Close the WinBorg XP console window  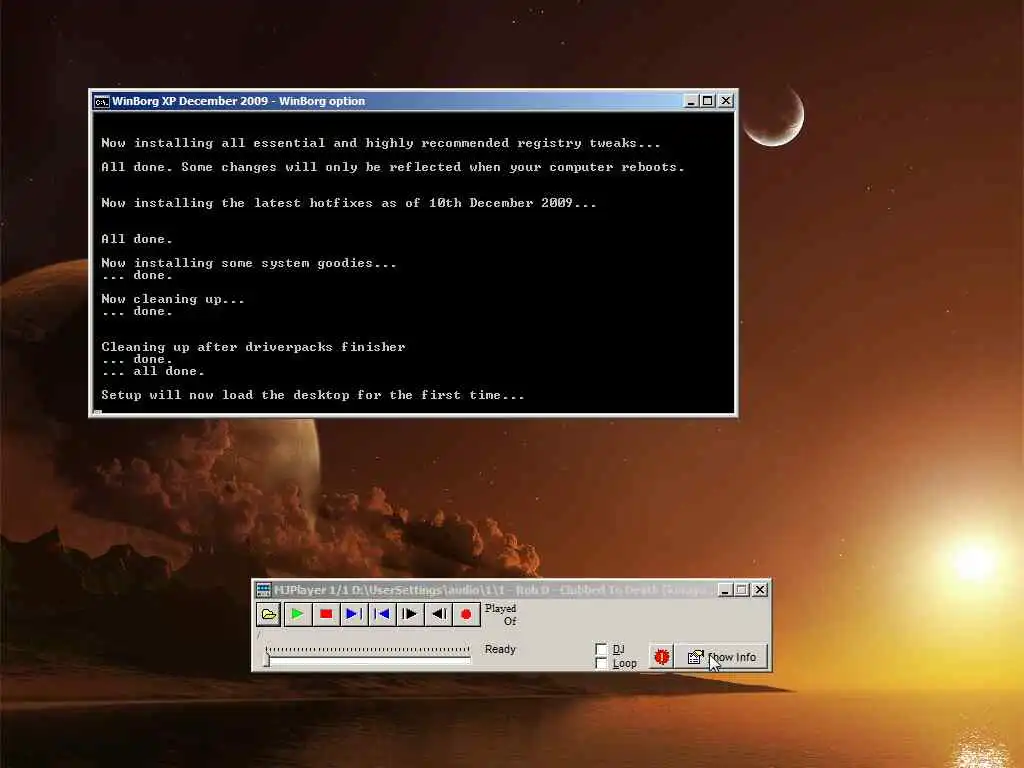[x=726, y=101]
